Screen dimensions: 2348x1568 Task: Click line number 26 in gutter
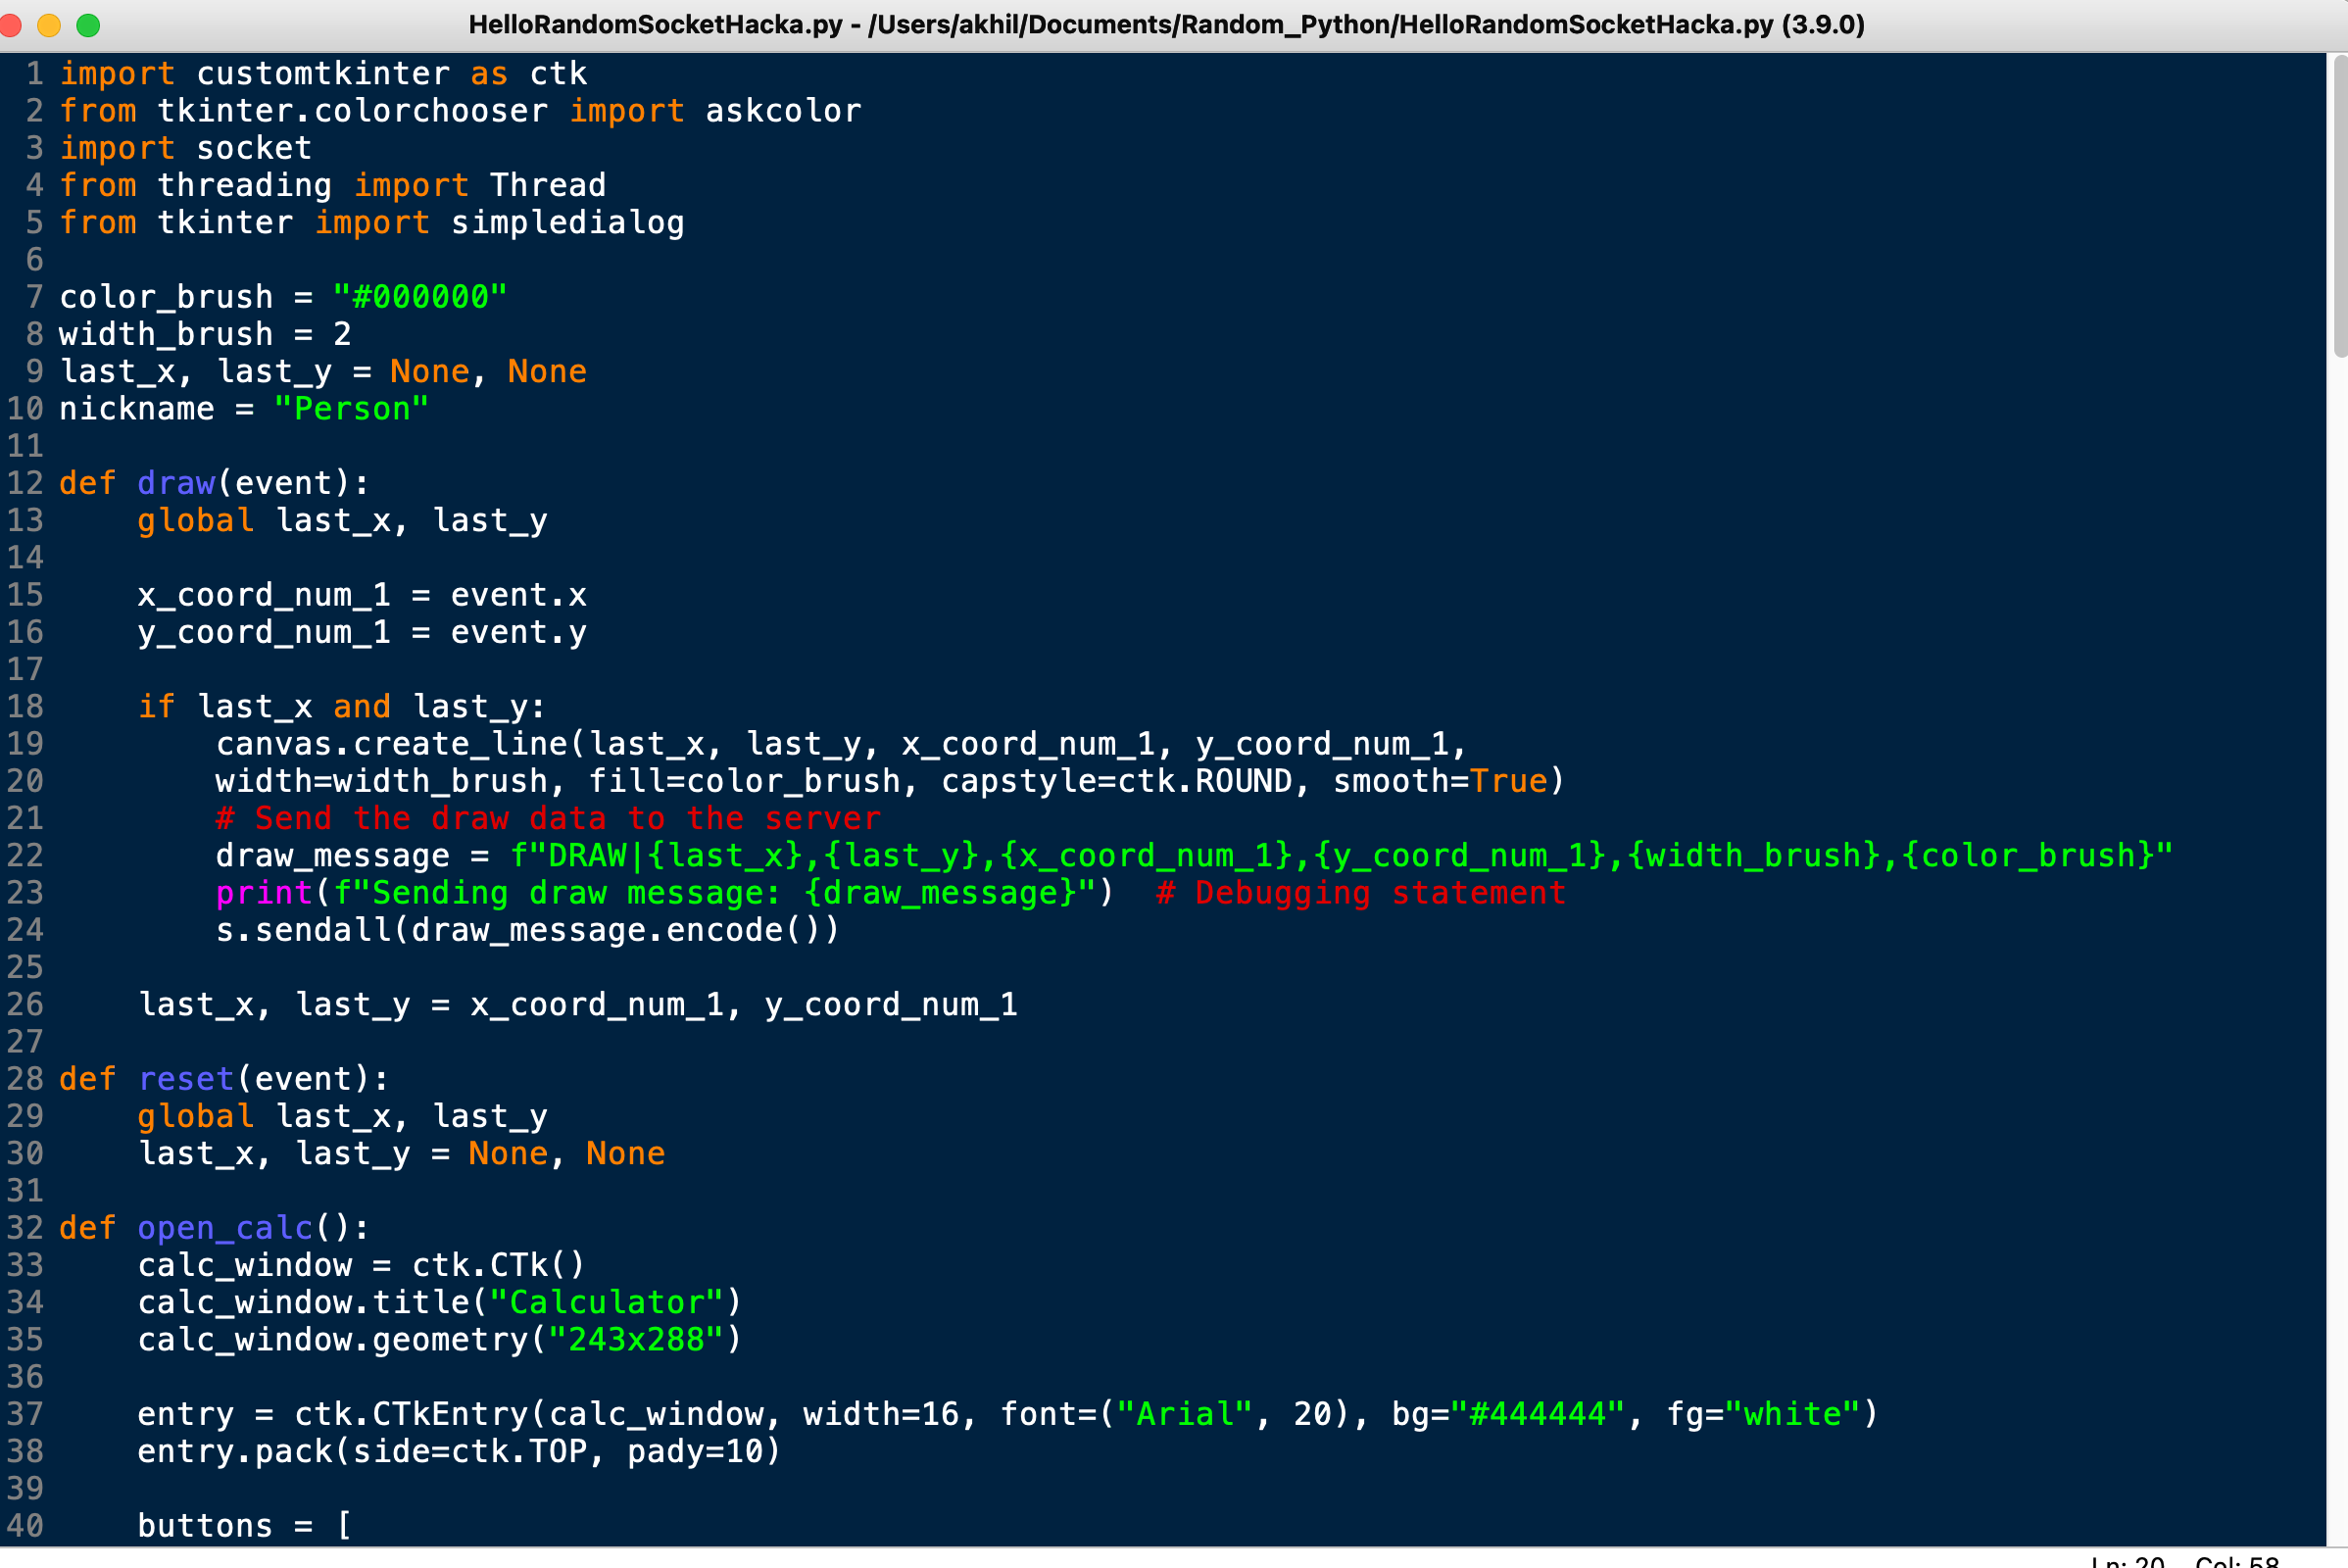25,1005
